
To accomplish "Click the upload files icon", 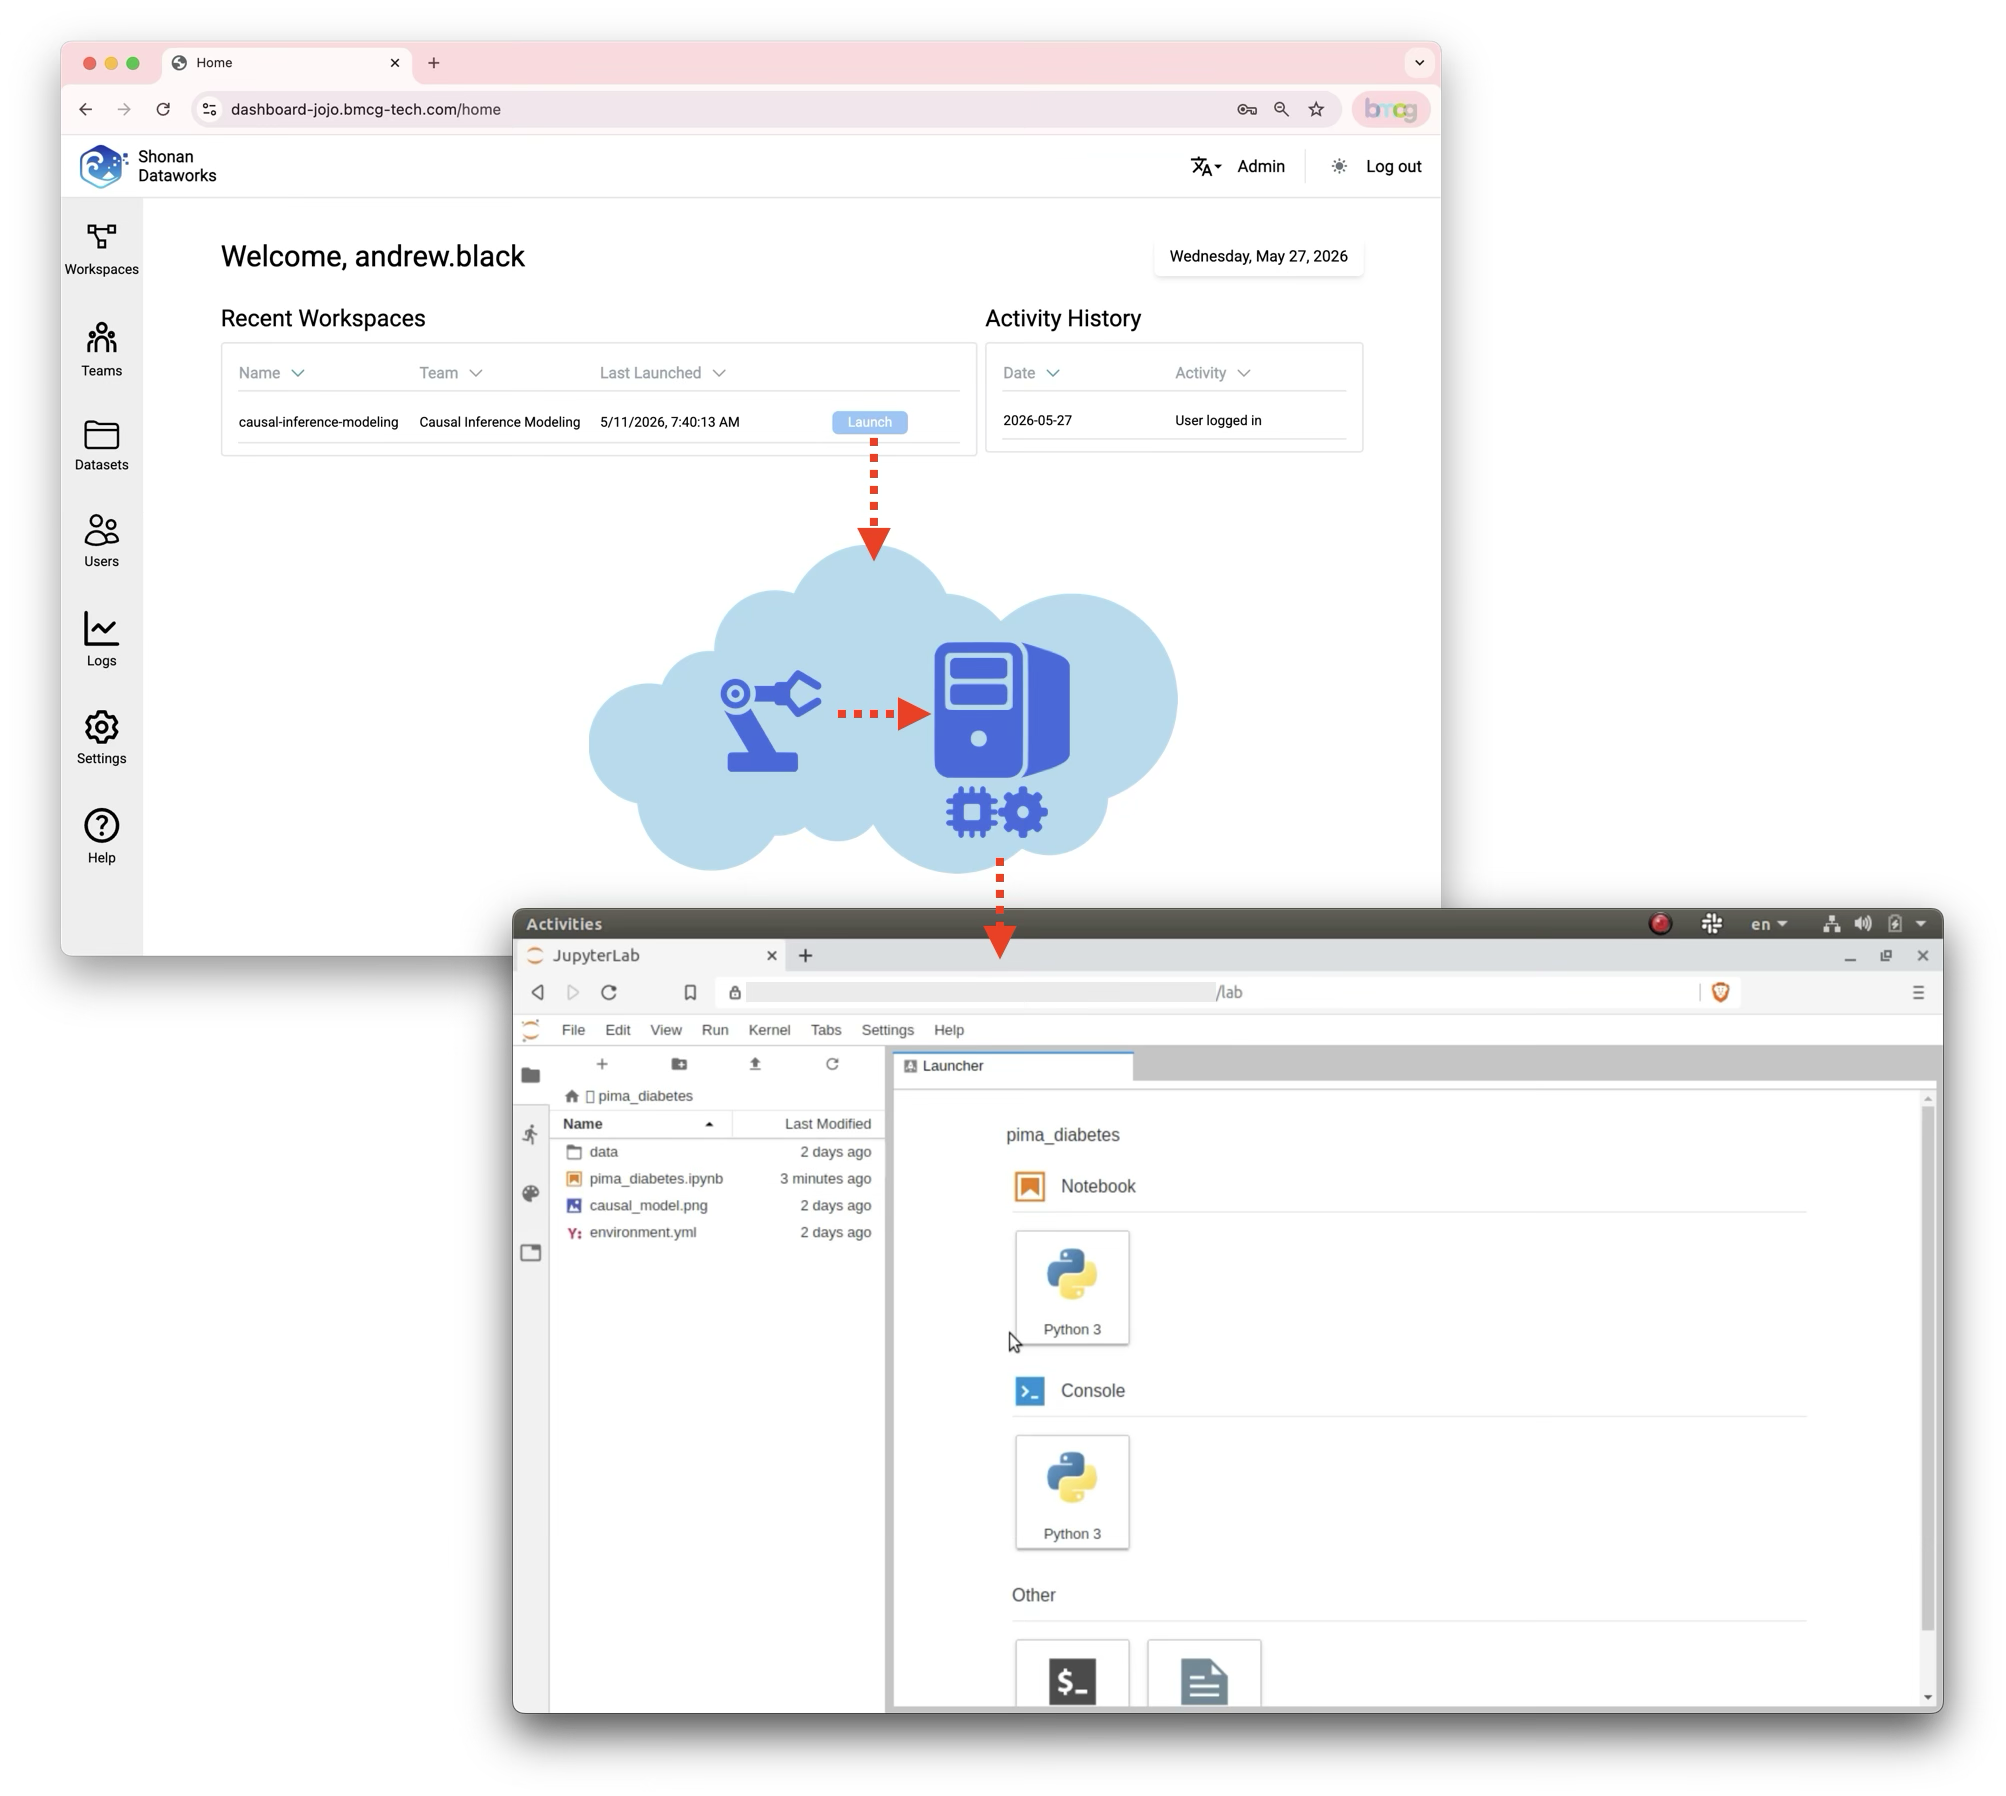I will [x=755, y=1064].
